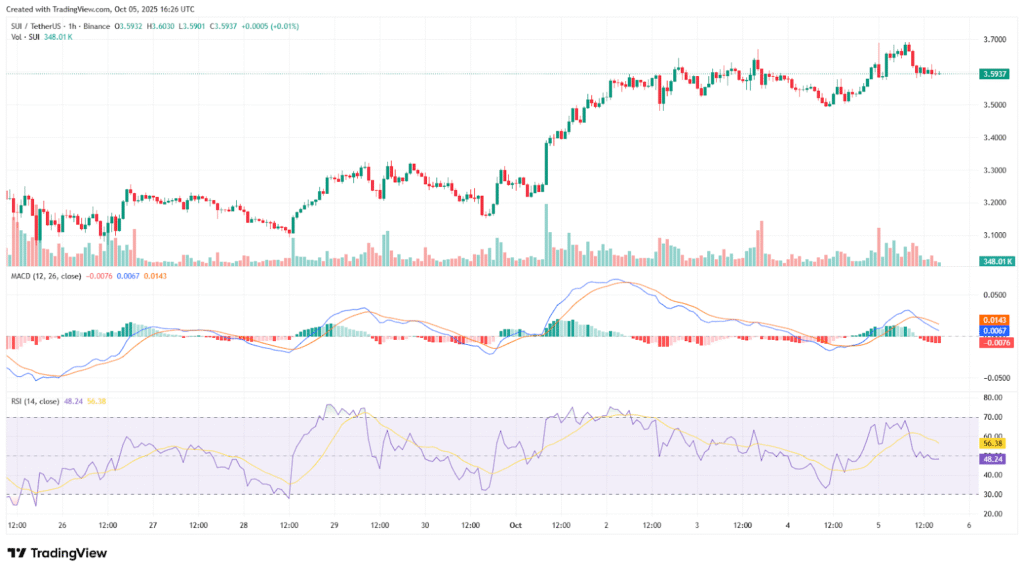Click the 3.7000 price level on axis

point(995,40)
